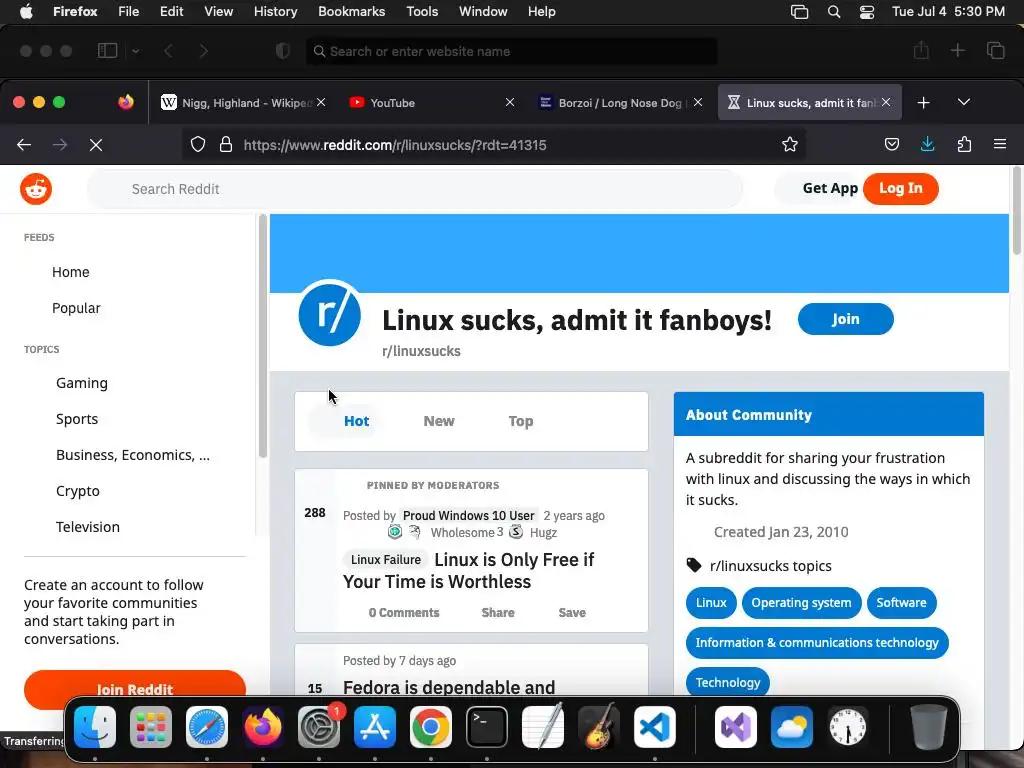Open Google Chrome from the Dock
Screen dimensions: 1024x768
click(x=430, y=727)
